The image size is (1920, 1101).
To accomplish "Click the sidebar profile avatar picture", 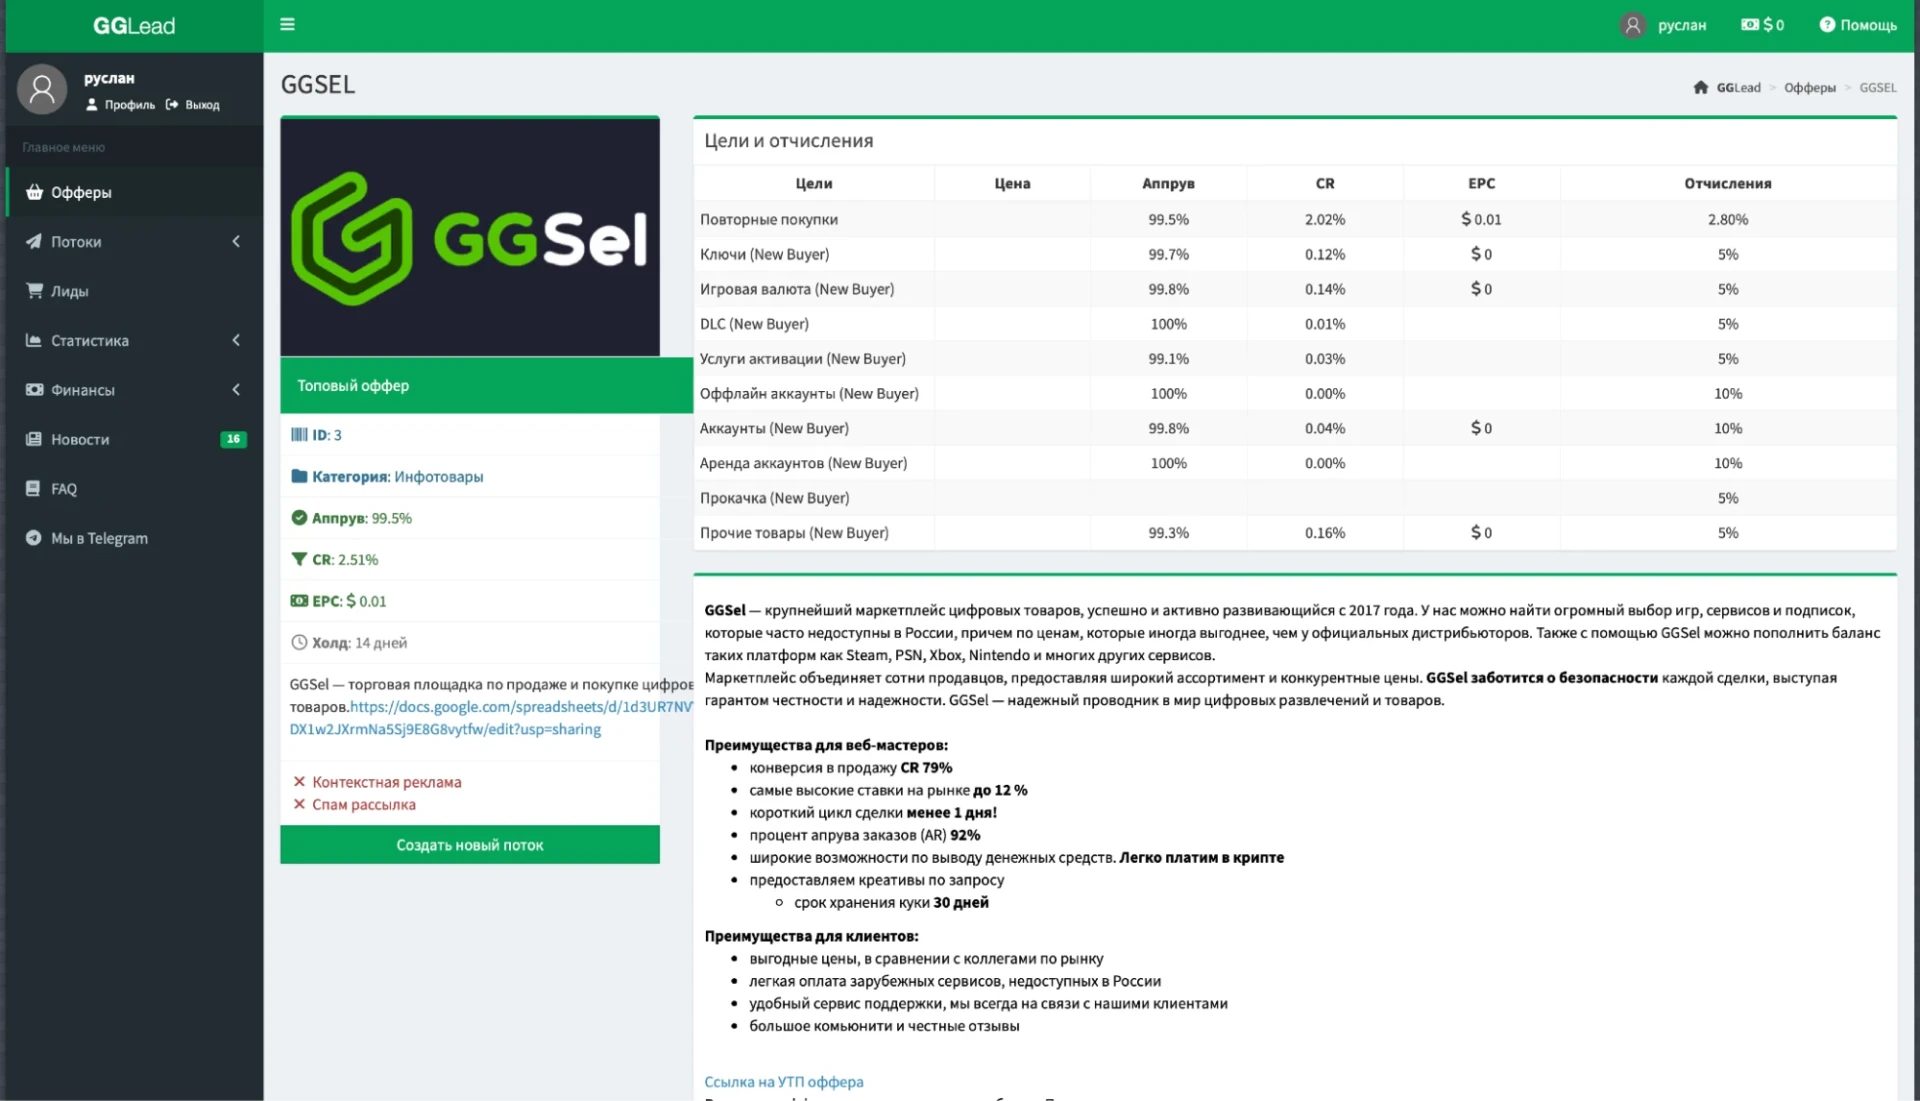I will click(42, 89).
